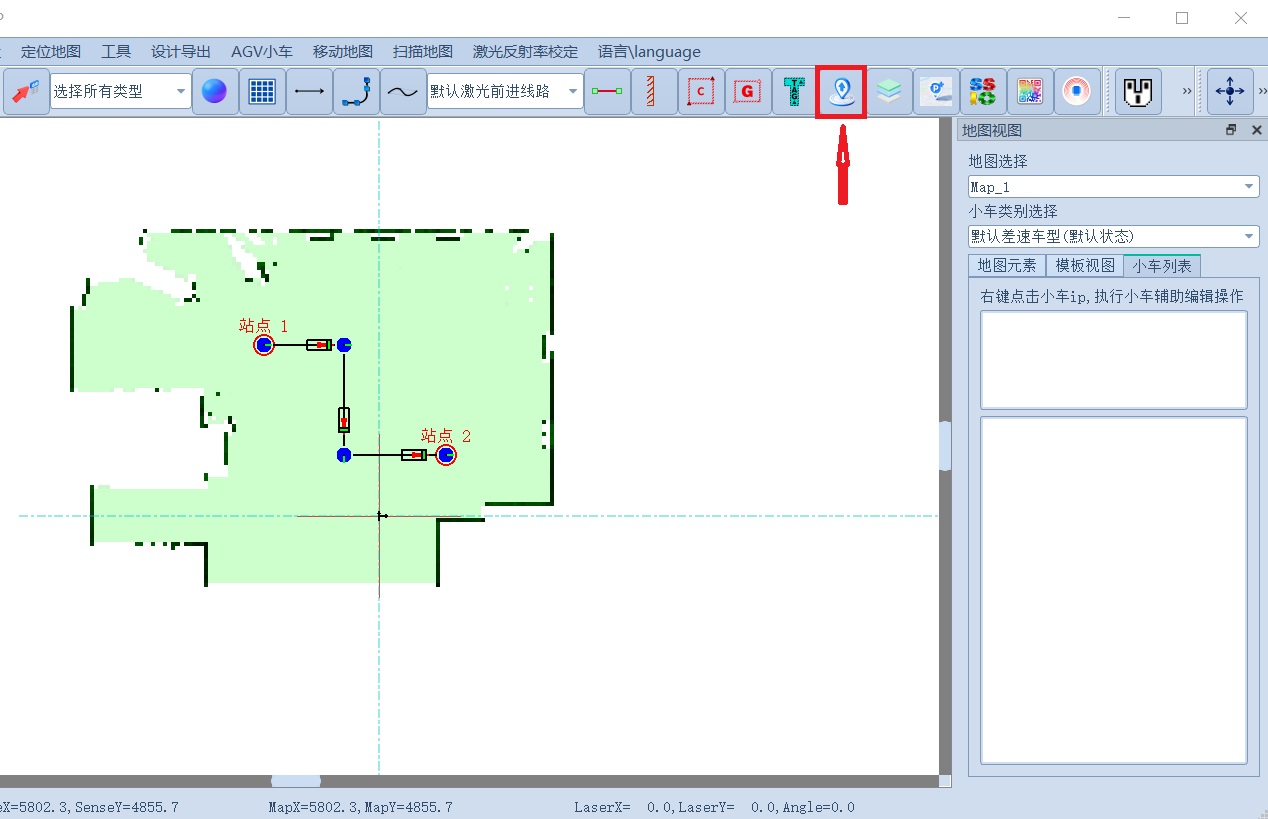Open the 移动地图 menu
The height and width of the screenshot is (819, 1268).
tap(343, 52)
